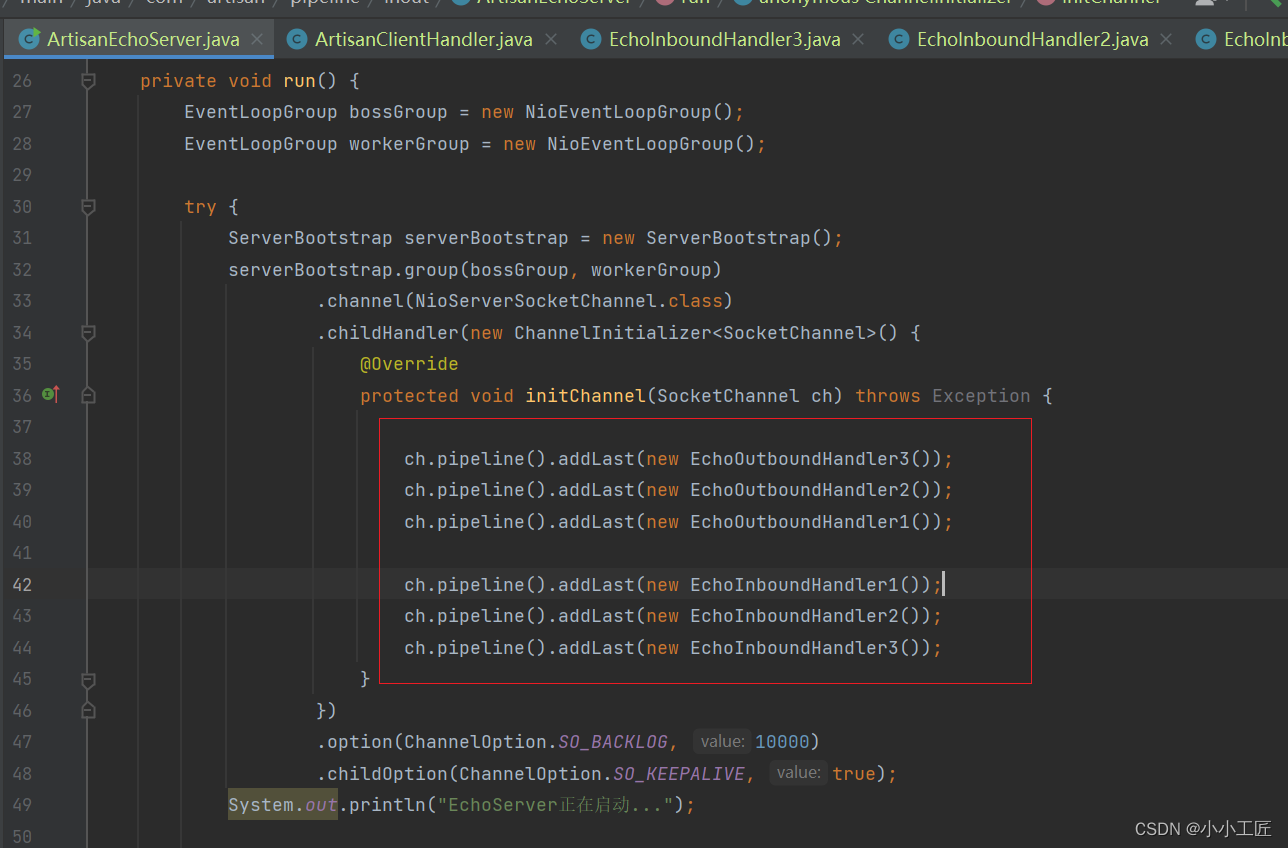Image resolution: width=1288 pixels, height=848 pixels.
Task: Click the fold end marker on line 46
Action: click(88, 711)
